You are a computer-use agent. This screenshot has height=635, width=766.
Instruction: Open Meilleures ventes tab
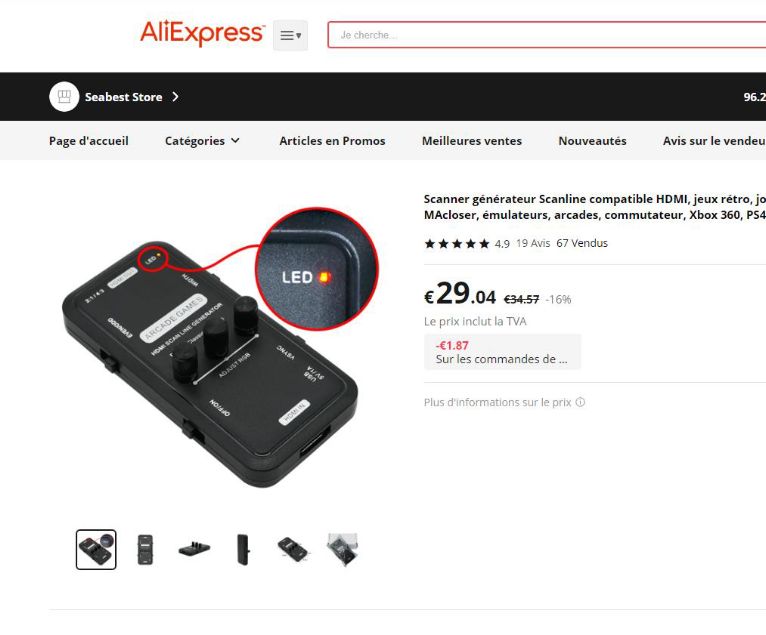(x=472, y=141)
